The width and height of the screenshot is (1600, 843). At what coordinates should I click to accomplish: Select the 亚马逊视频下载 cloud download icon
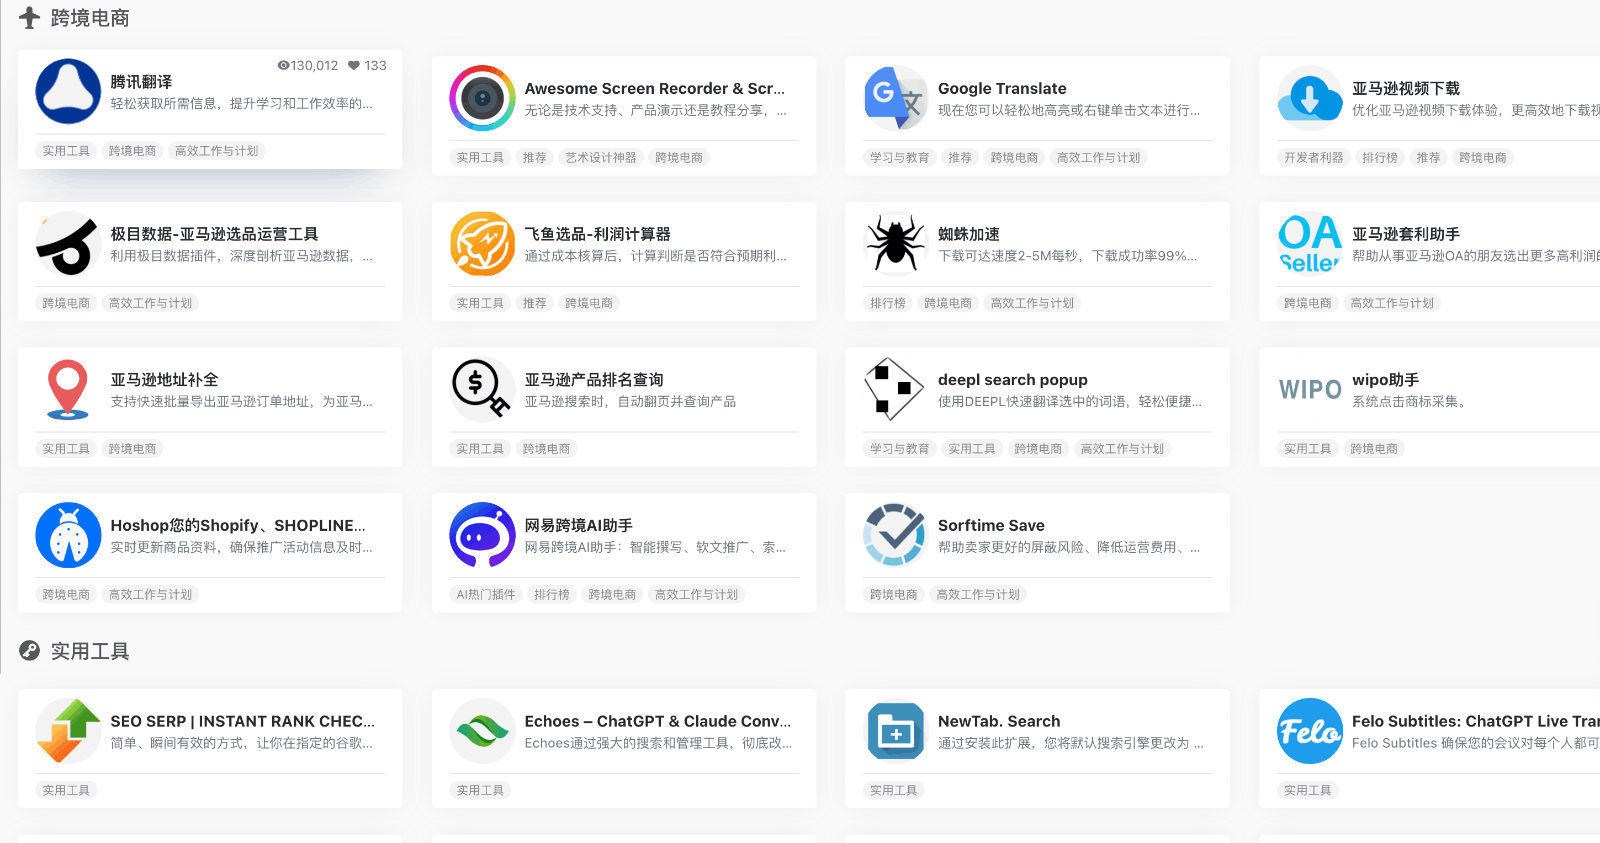point(1310,98)
